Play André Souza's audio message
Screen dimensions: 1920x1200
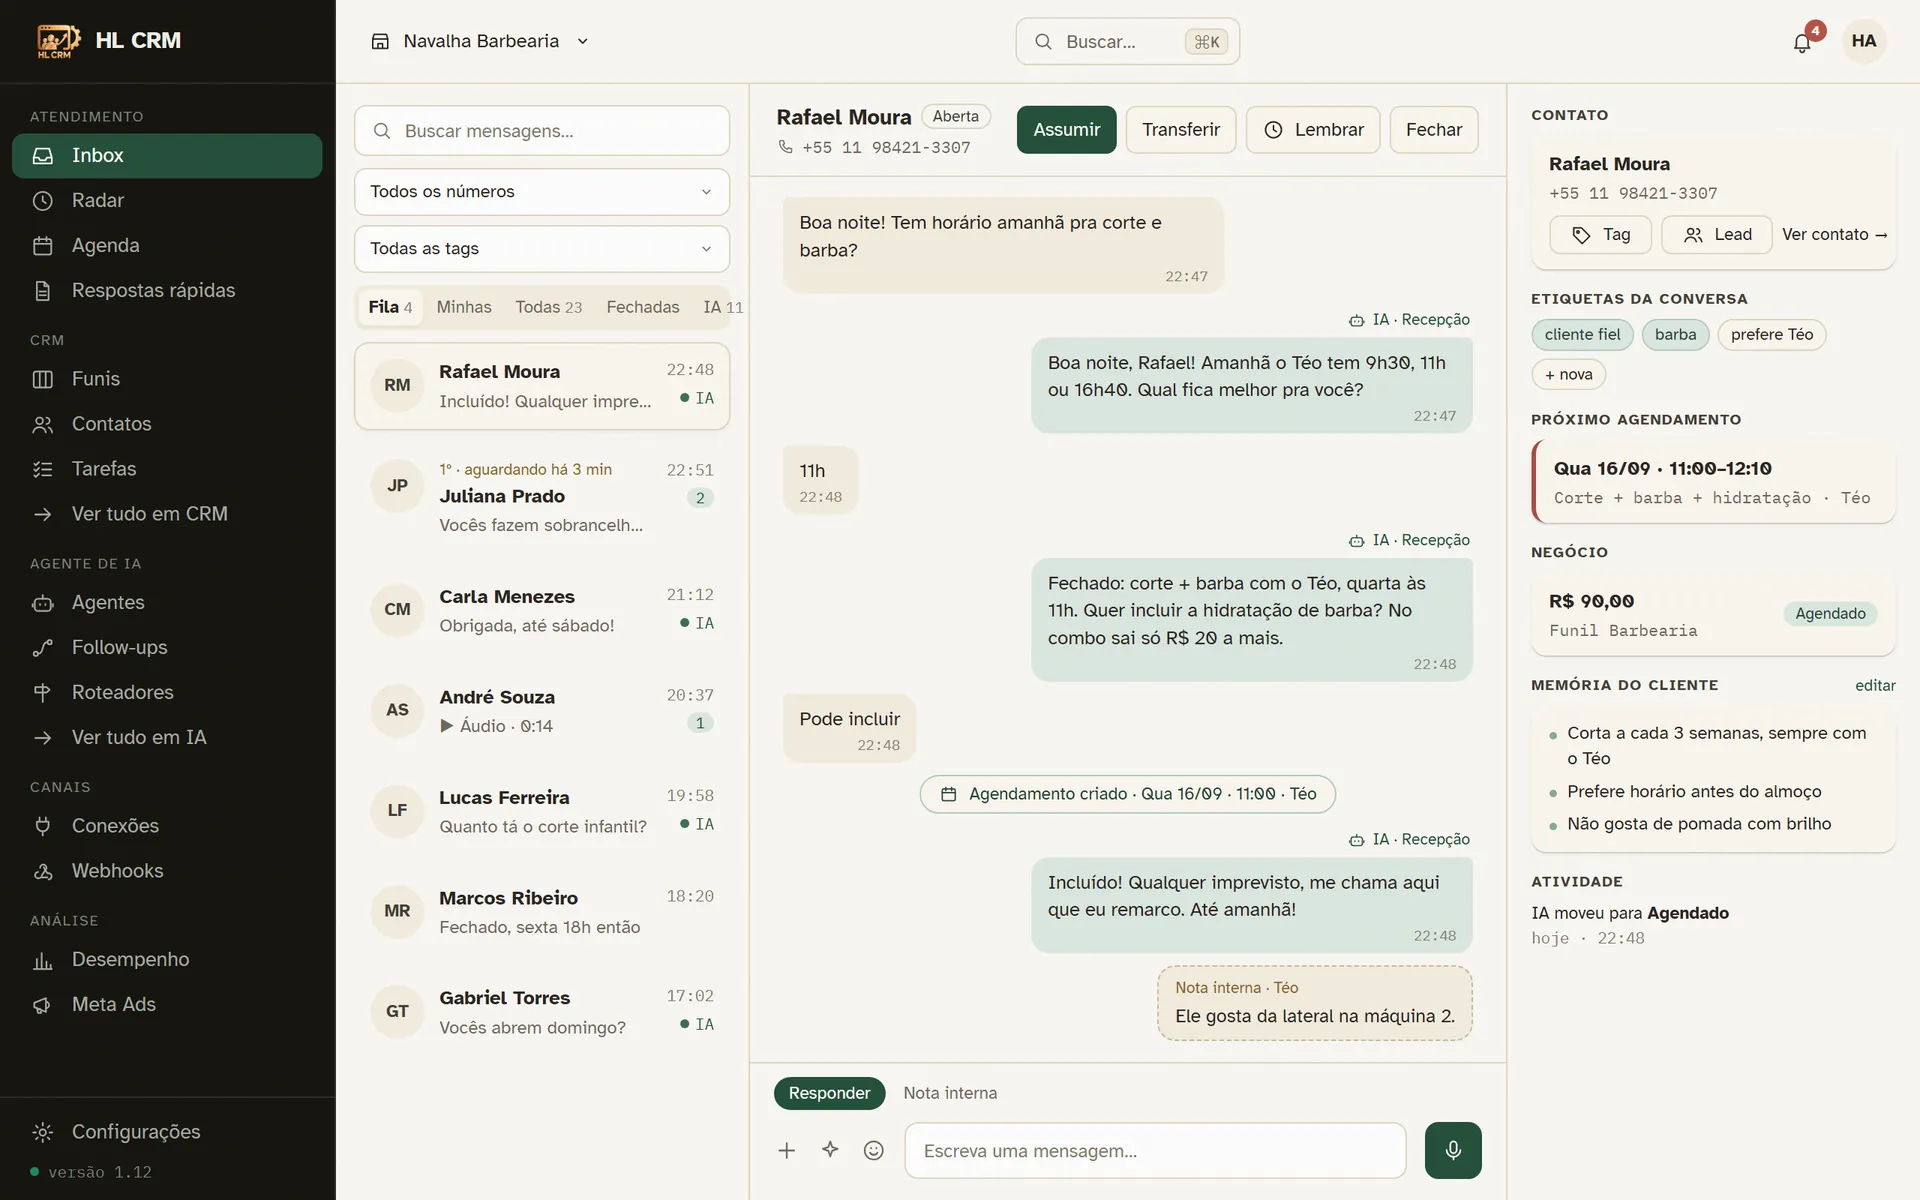[447, 726]
